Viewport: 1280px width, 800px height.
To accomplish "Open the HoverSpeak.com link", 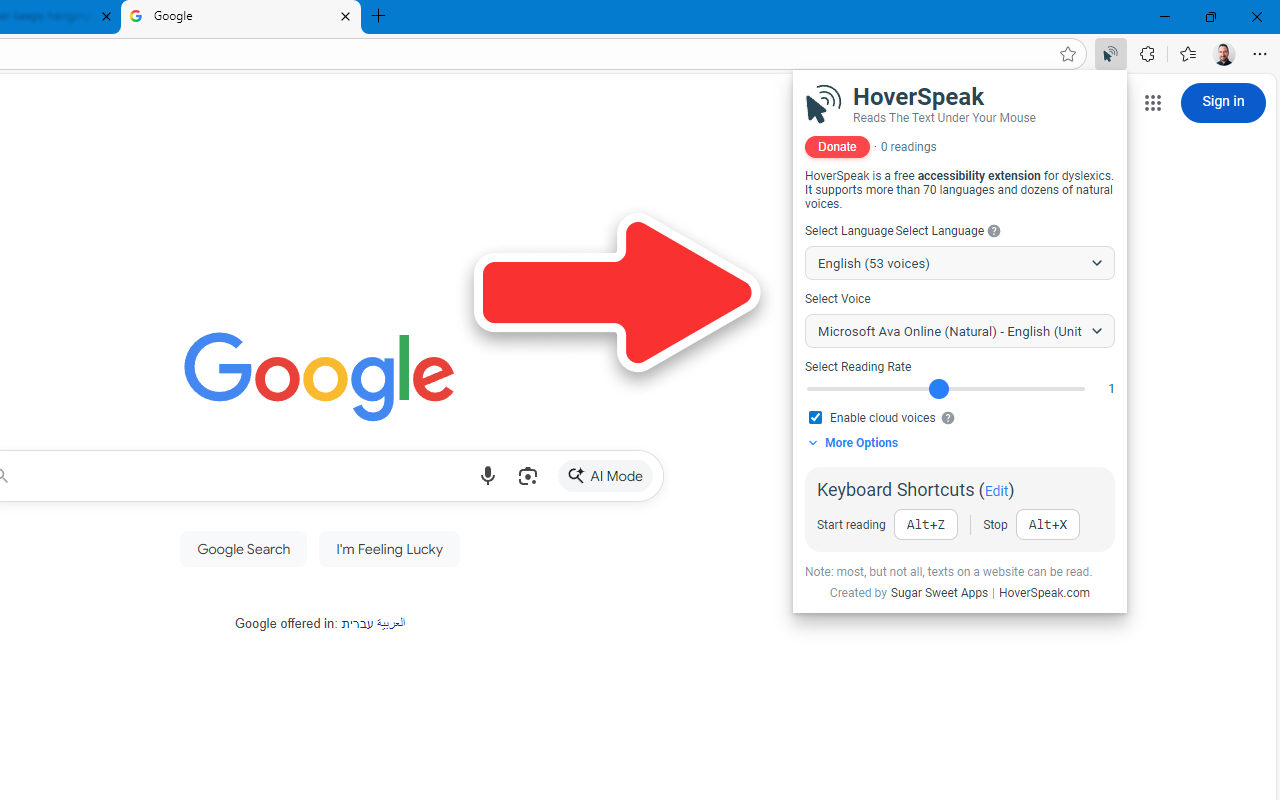I will pos(1044,593).
